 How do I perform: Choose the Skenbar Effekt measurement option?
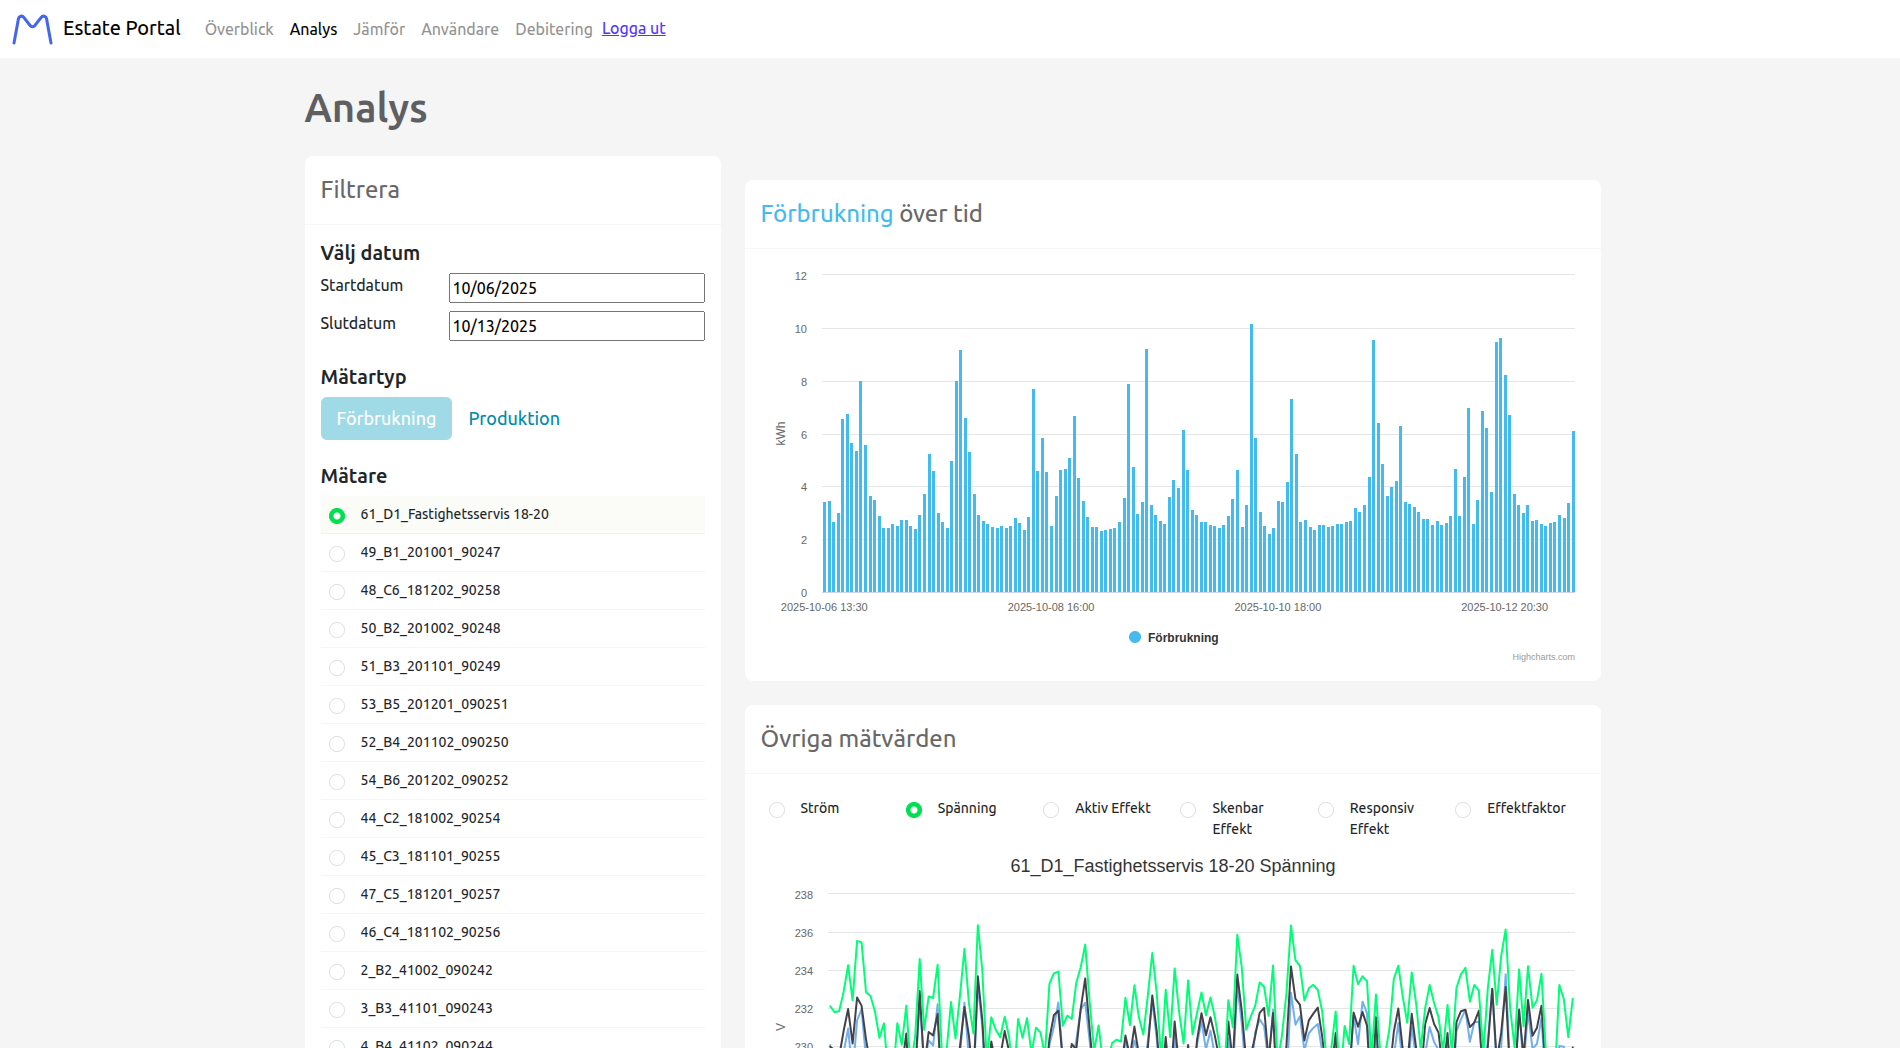pyautogui.click(x=1188, y=810)
